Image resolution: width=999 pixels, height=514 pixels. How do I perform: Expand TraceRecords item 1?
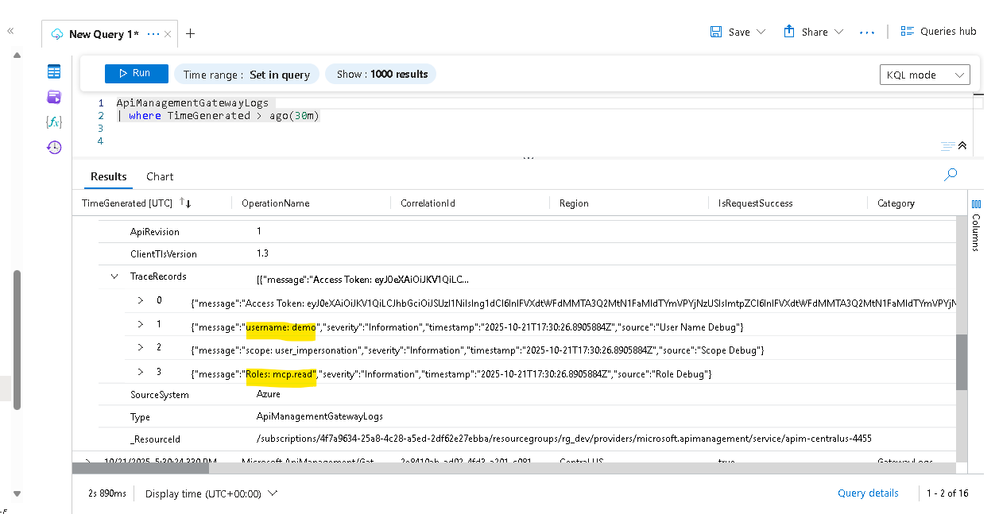141,324
